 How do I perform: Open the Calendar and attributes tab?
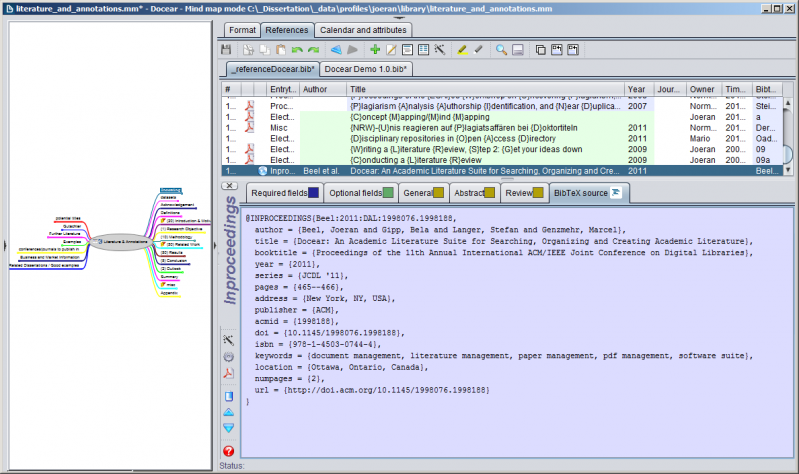(x=363, y=30)
